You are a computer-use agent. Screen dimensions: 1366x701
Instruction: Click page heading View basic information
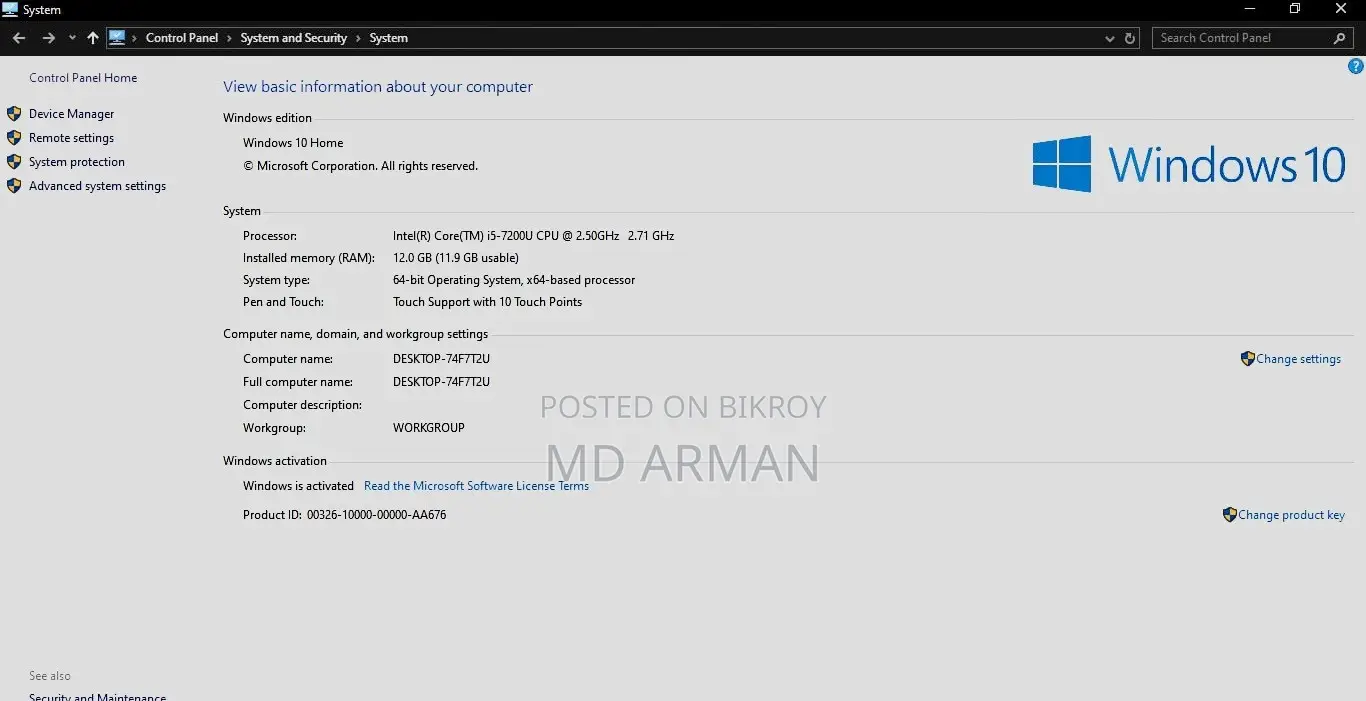378,87
